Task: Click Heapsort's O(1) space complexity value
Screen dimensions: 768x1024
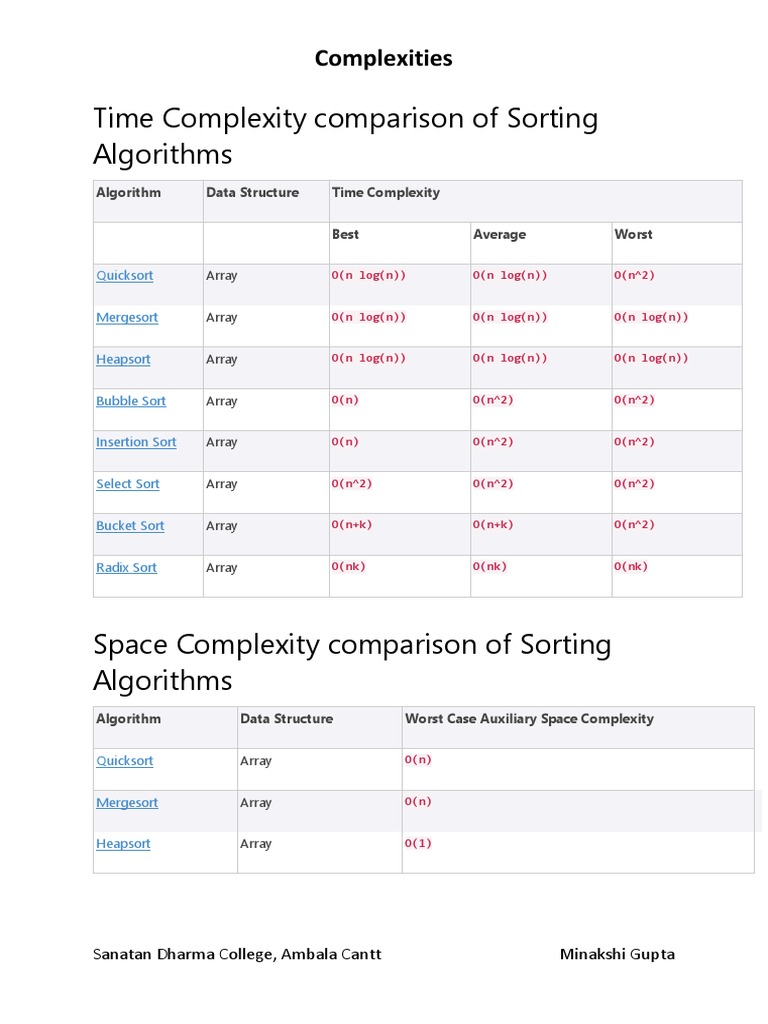Action: 418,844
